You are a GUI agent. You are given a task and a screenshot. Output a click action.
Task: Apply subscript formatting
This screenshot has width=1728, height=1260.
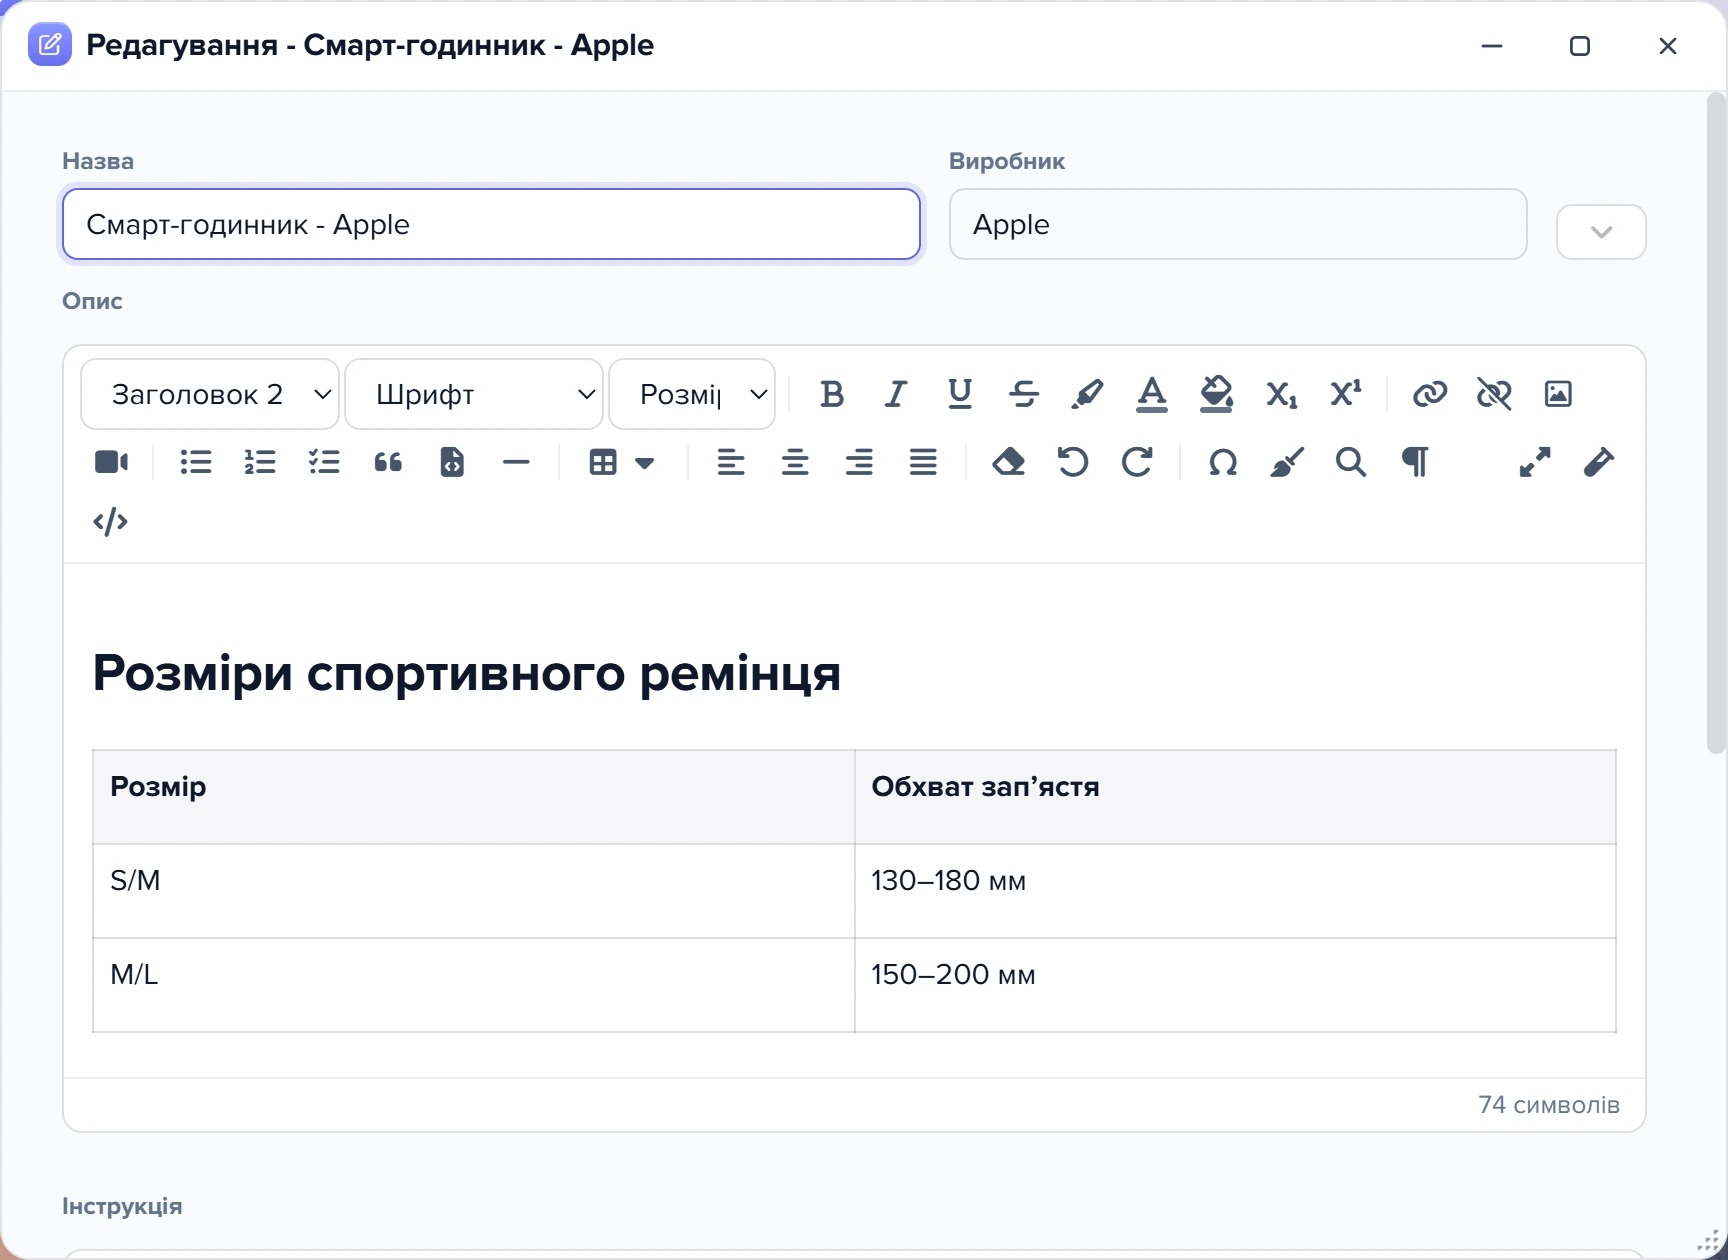point(1281,394)
